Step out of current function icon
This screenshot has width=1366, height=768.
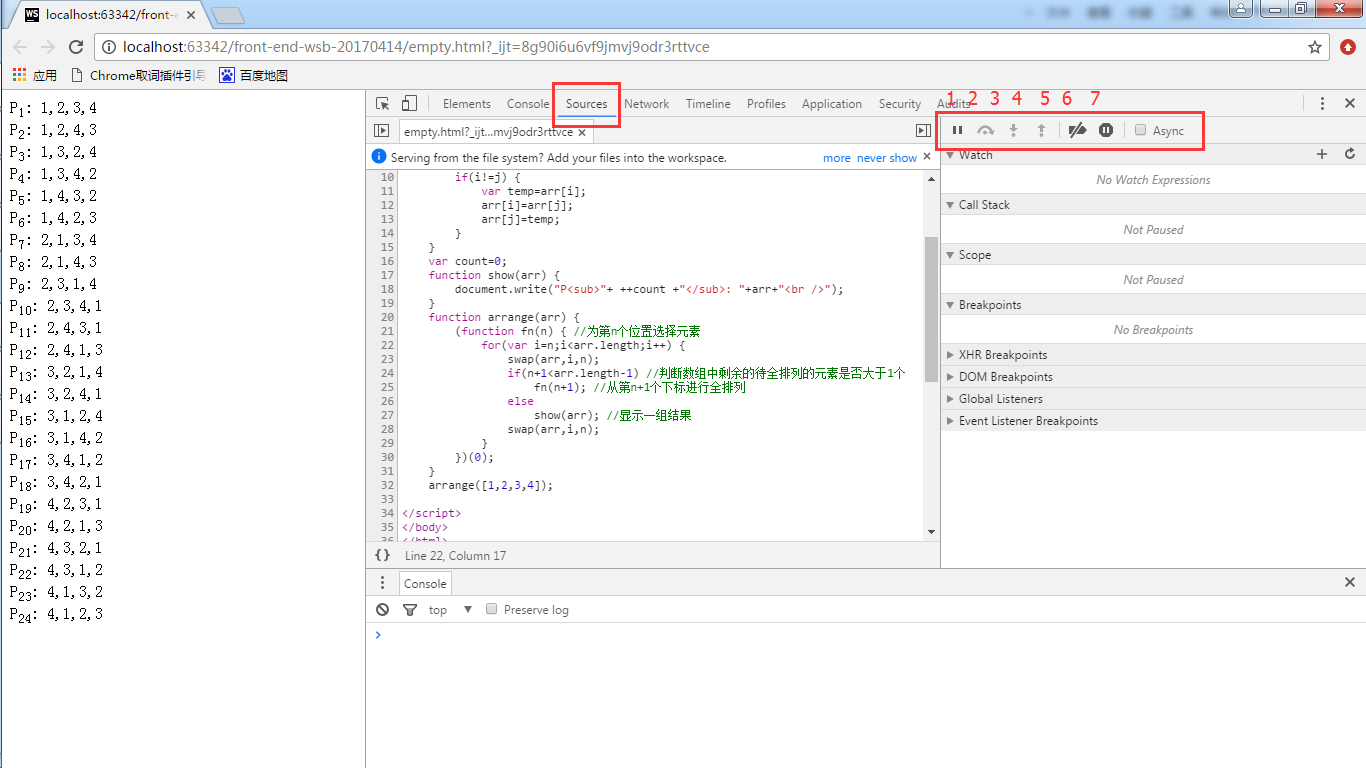pyautogui.click(x=1041, y=131)
